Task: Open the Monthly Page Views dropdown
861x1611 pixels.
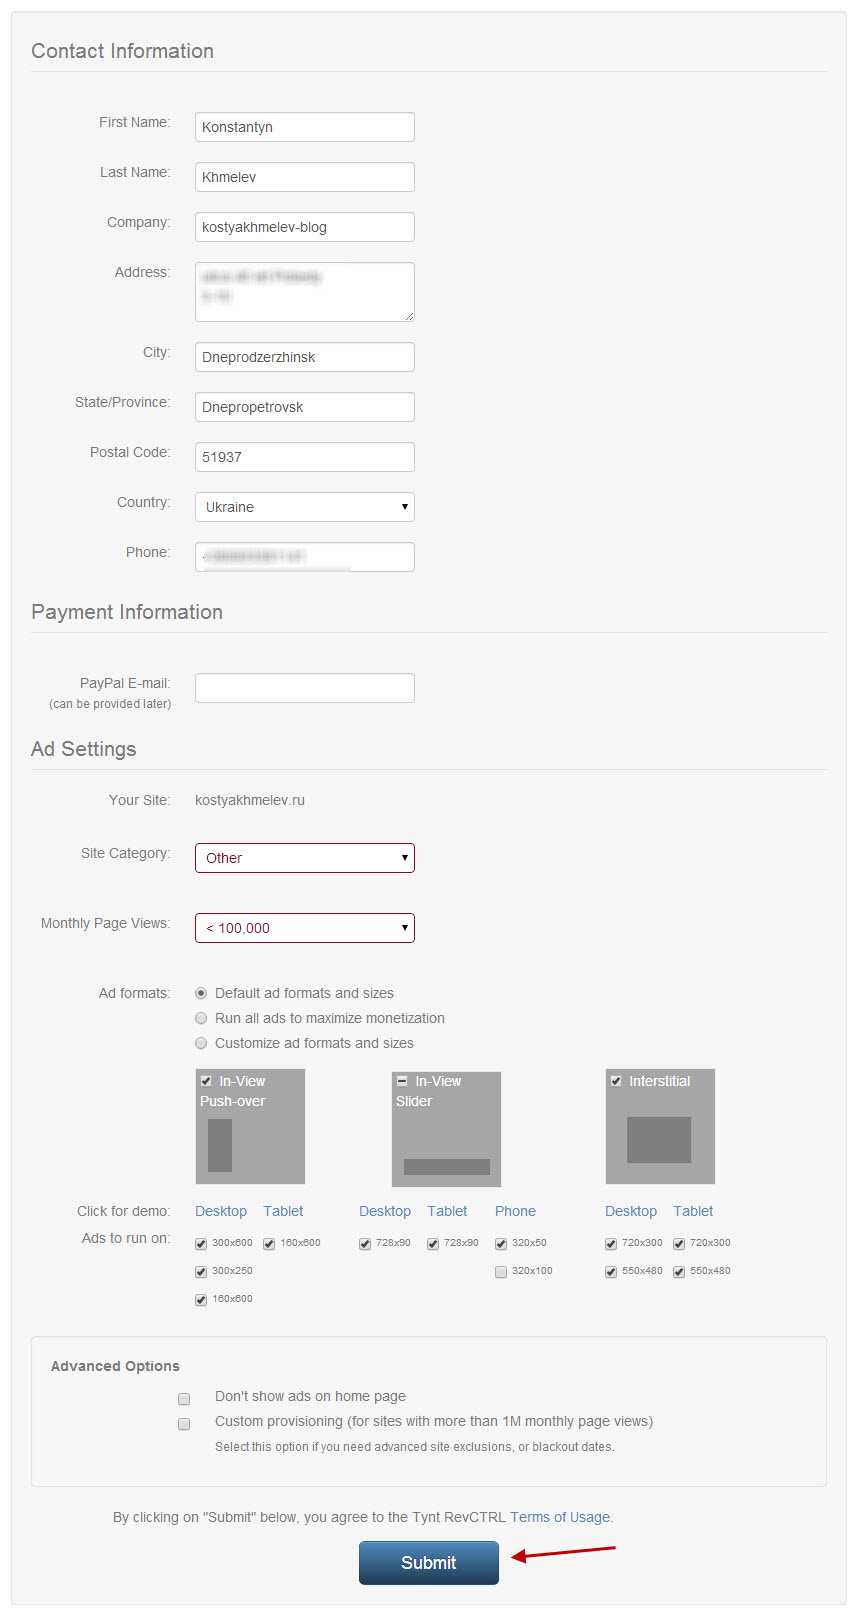Action: (x=304, y=928)
